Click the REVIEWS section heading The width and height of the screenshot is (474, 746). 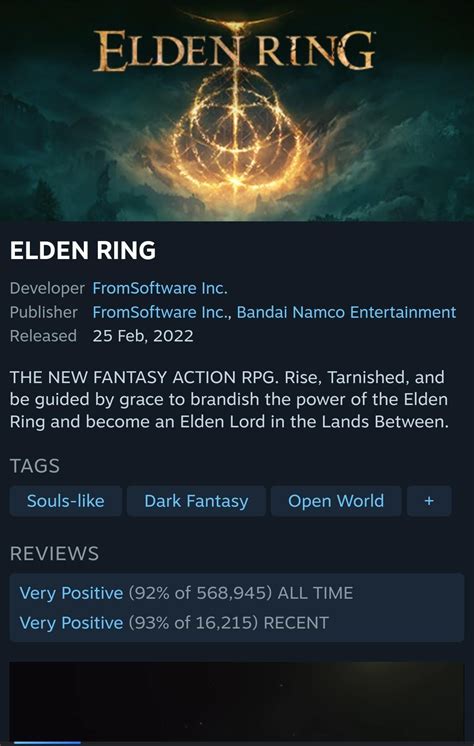pos(54,553)
